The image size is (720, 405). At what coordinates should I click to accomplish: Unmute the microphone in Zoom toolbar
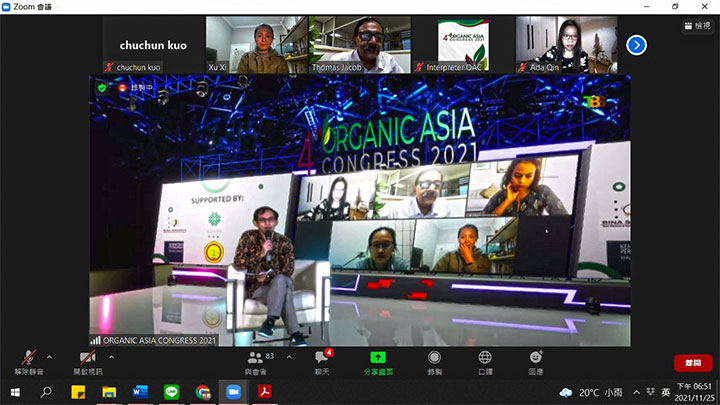28,362
